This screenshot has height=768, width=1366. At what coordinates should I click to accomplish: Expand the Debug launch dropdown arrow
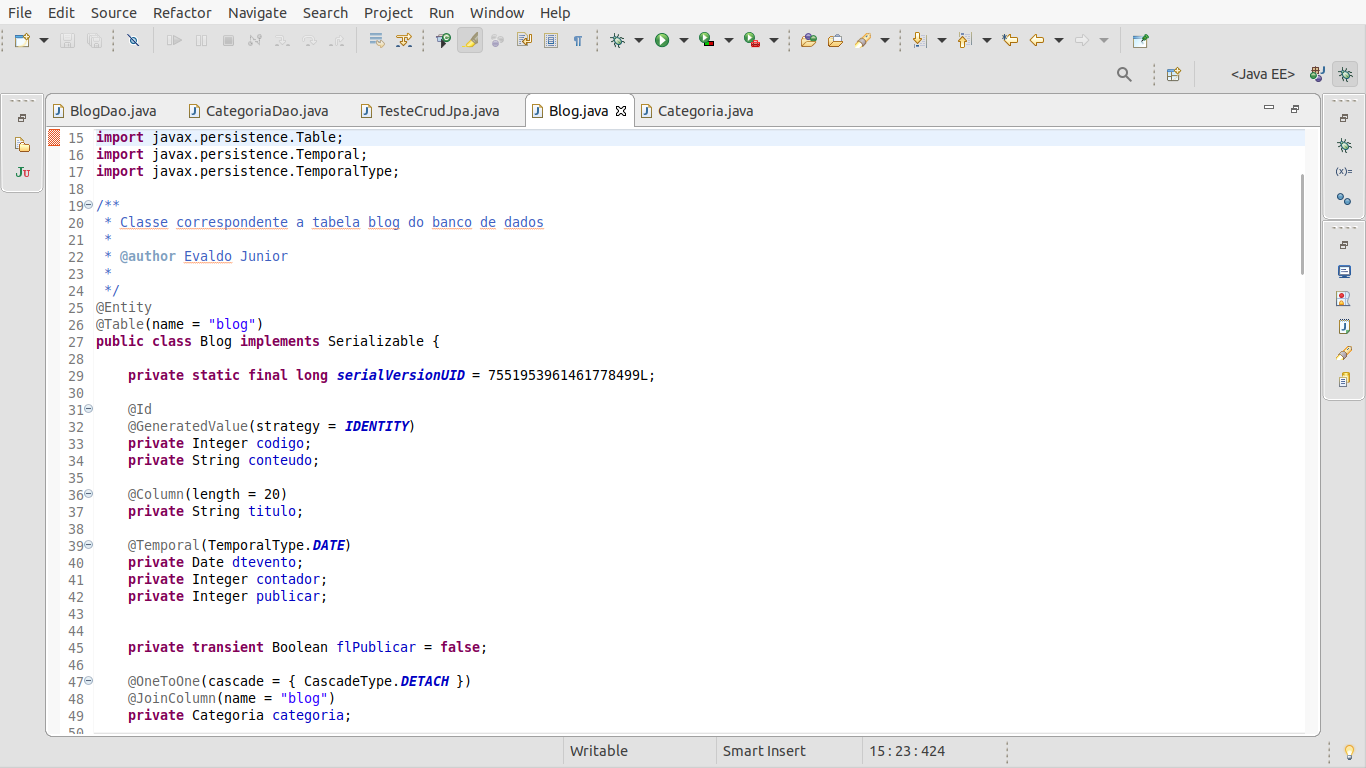[x=639, y=41]
